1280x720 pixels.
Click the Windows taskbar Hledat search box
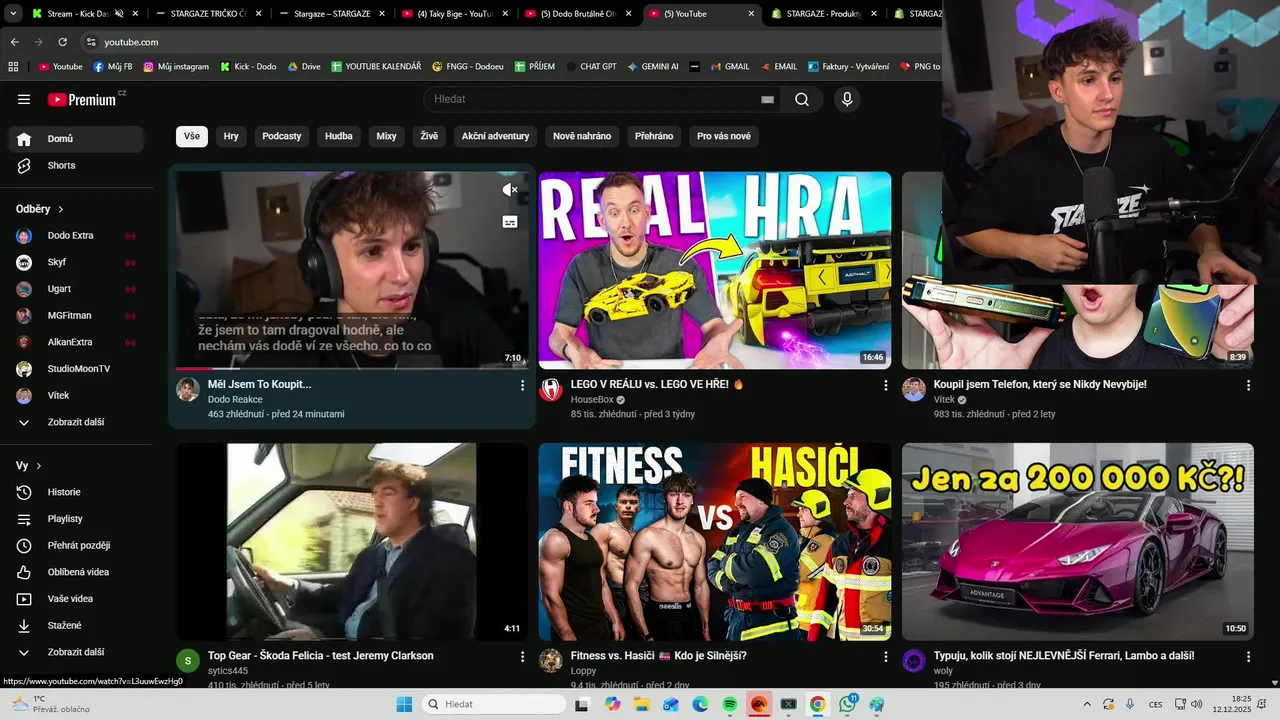(x=494, y=704)
